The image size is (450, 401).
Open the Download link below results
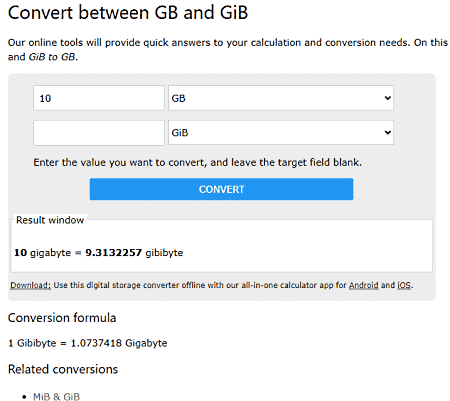tap(31, 285)
